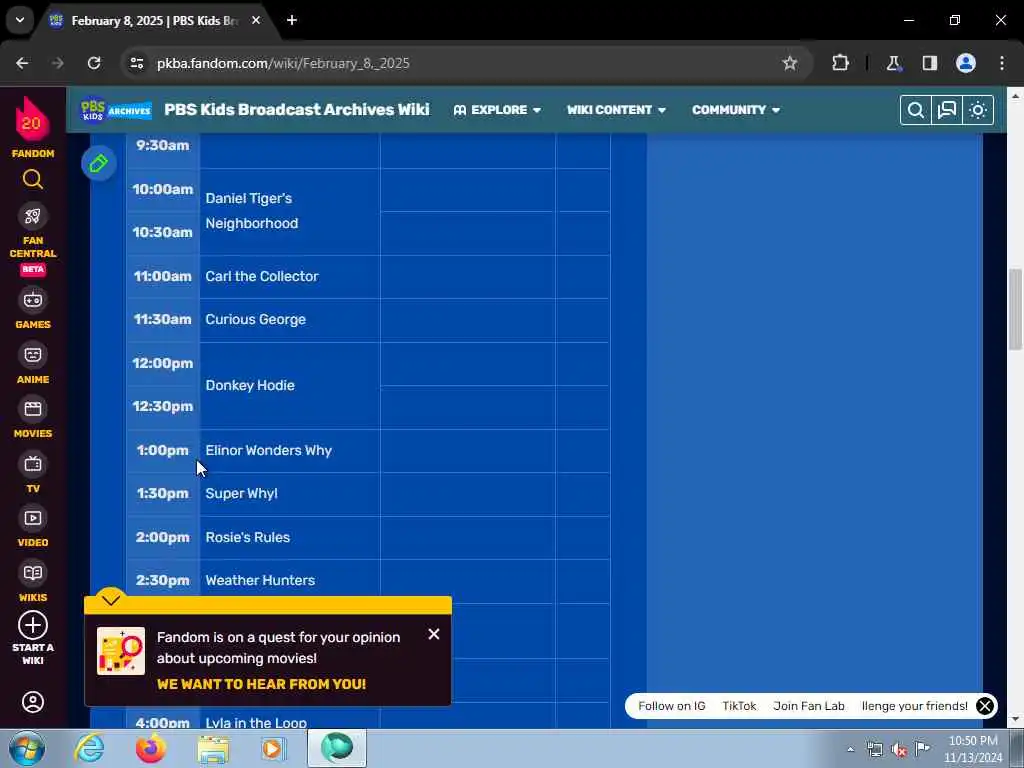
Task: Open Windows Explorer folder on taskbar
Action: click(213, 749)
